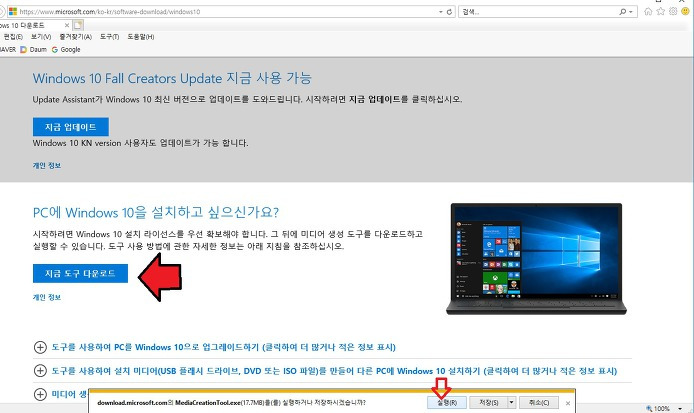The width and height of the screenshot is (694, 413).
Task: Open the 도움말(H) menu
Action: click(141, 37)
